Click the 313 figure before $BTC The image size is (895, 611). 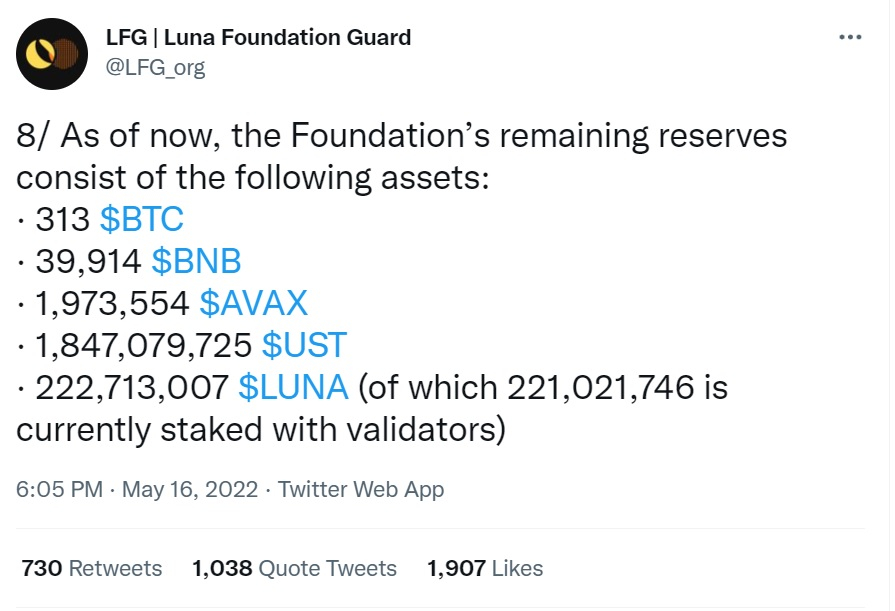[x=63, y=219]
